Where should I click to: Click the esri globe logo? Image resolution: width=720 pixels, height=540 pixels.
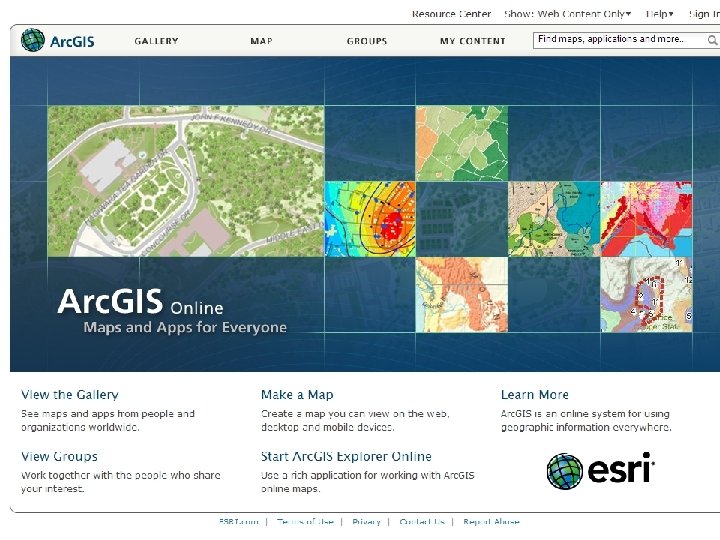(x=565, y=471)
